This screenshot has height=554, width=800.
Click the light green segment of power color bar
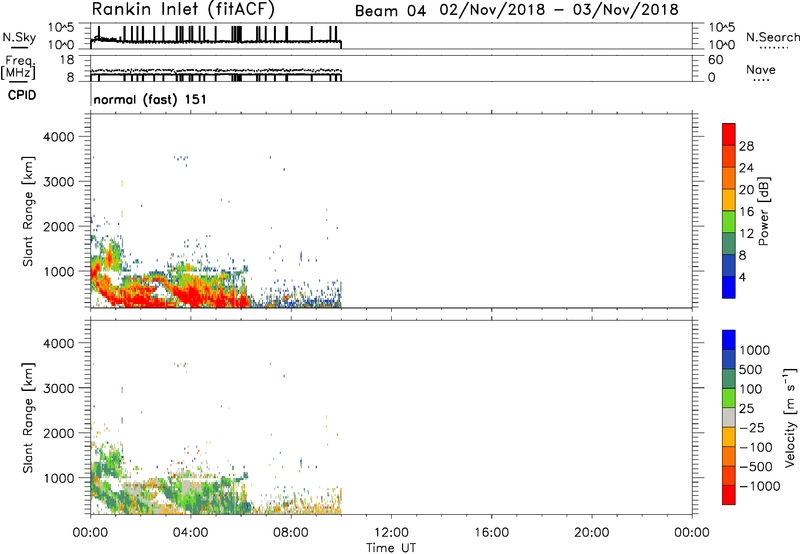coord(729,222)
